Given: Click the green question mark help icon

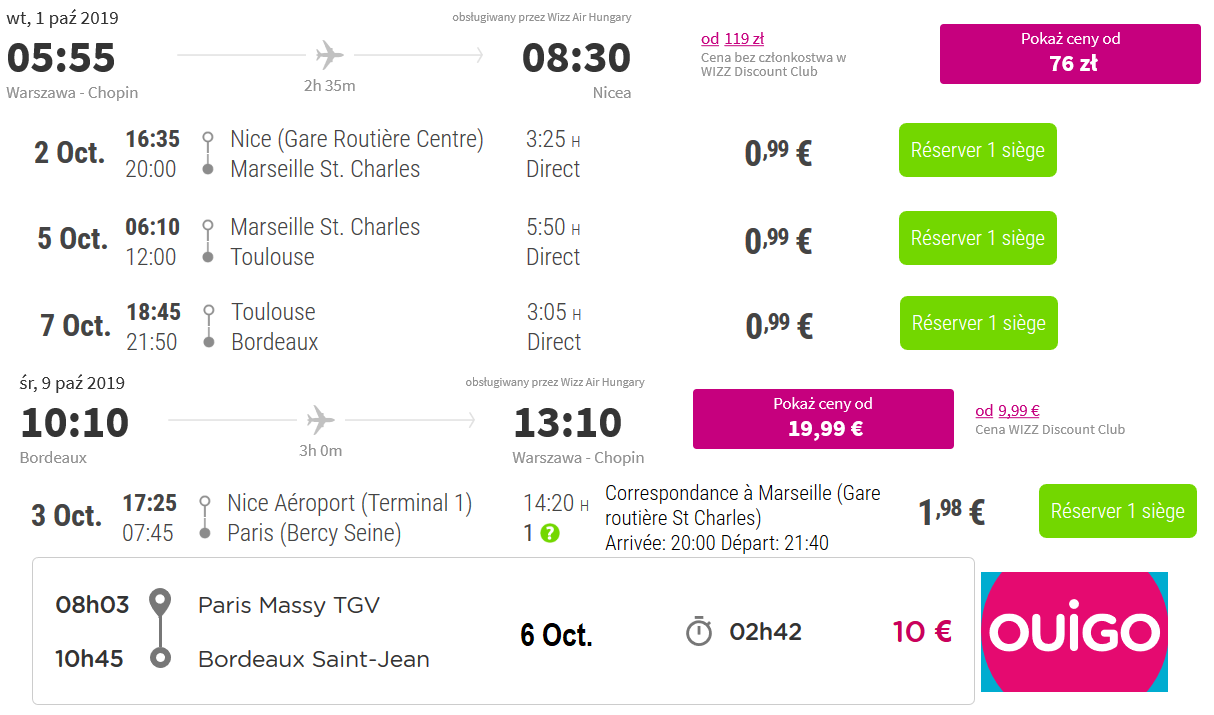Looking at the screenshot, I should point(550,533).
